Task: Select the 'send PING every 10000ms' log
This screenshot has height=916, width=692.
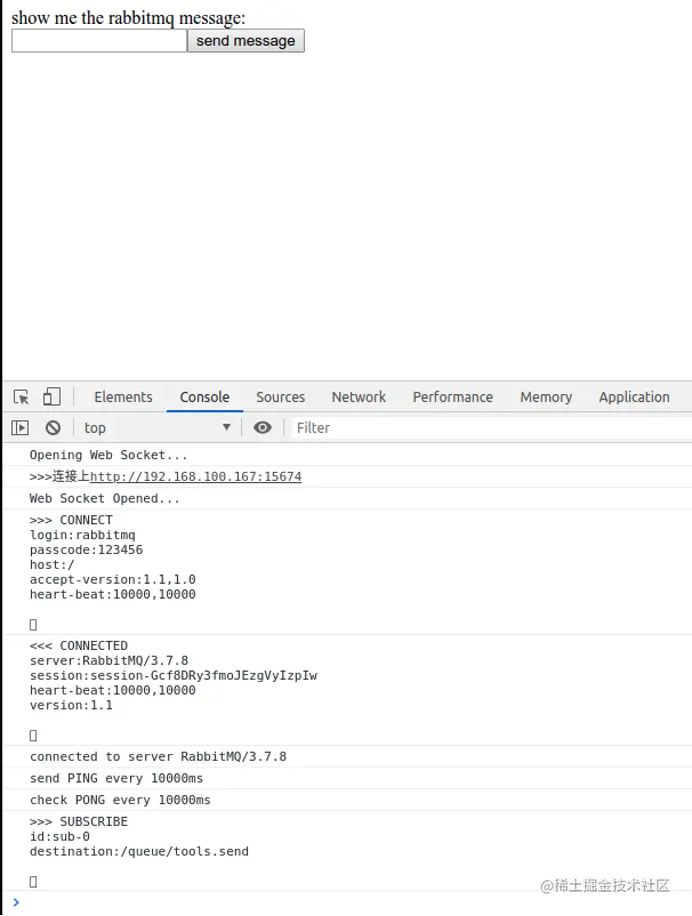Action: click(x=116, y=778)
